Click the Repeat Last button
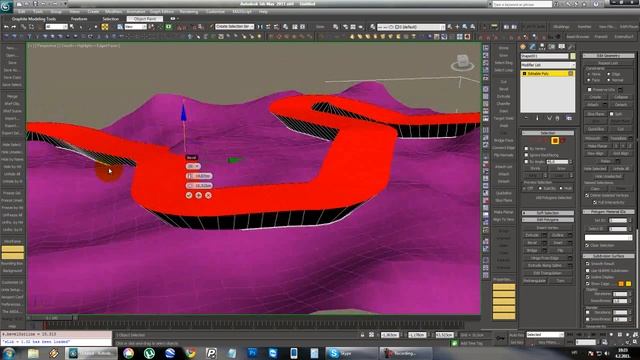 (x=608, y=63)
